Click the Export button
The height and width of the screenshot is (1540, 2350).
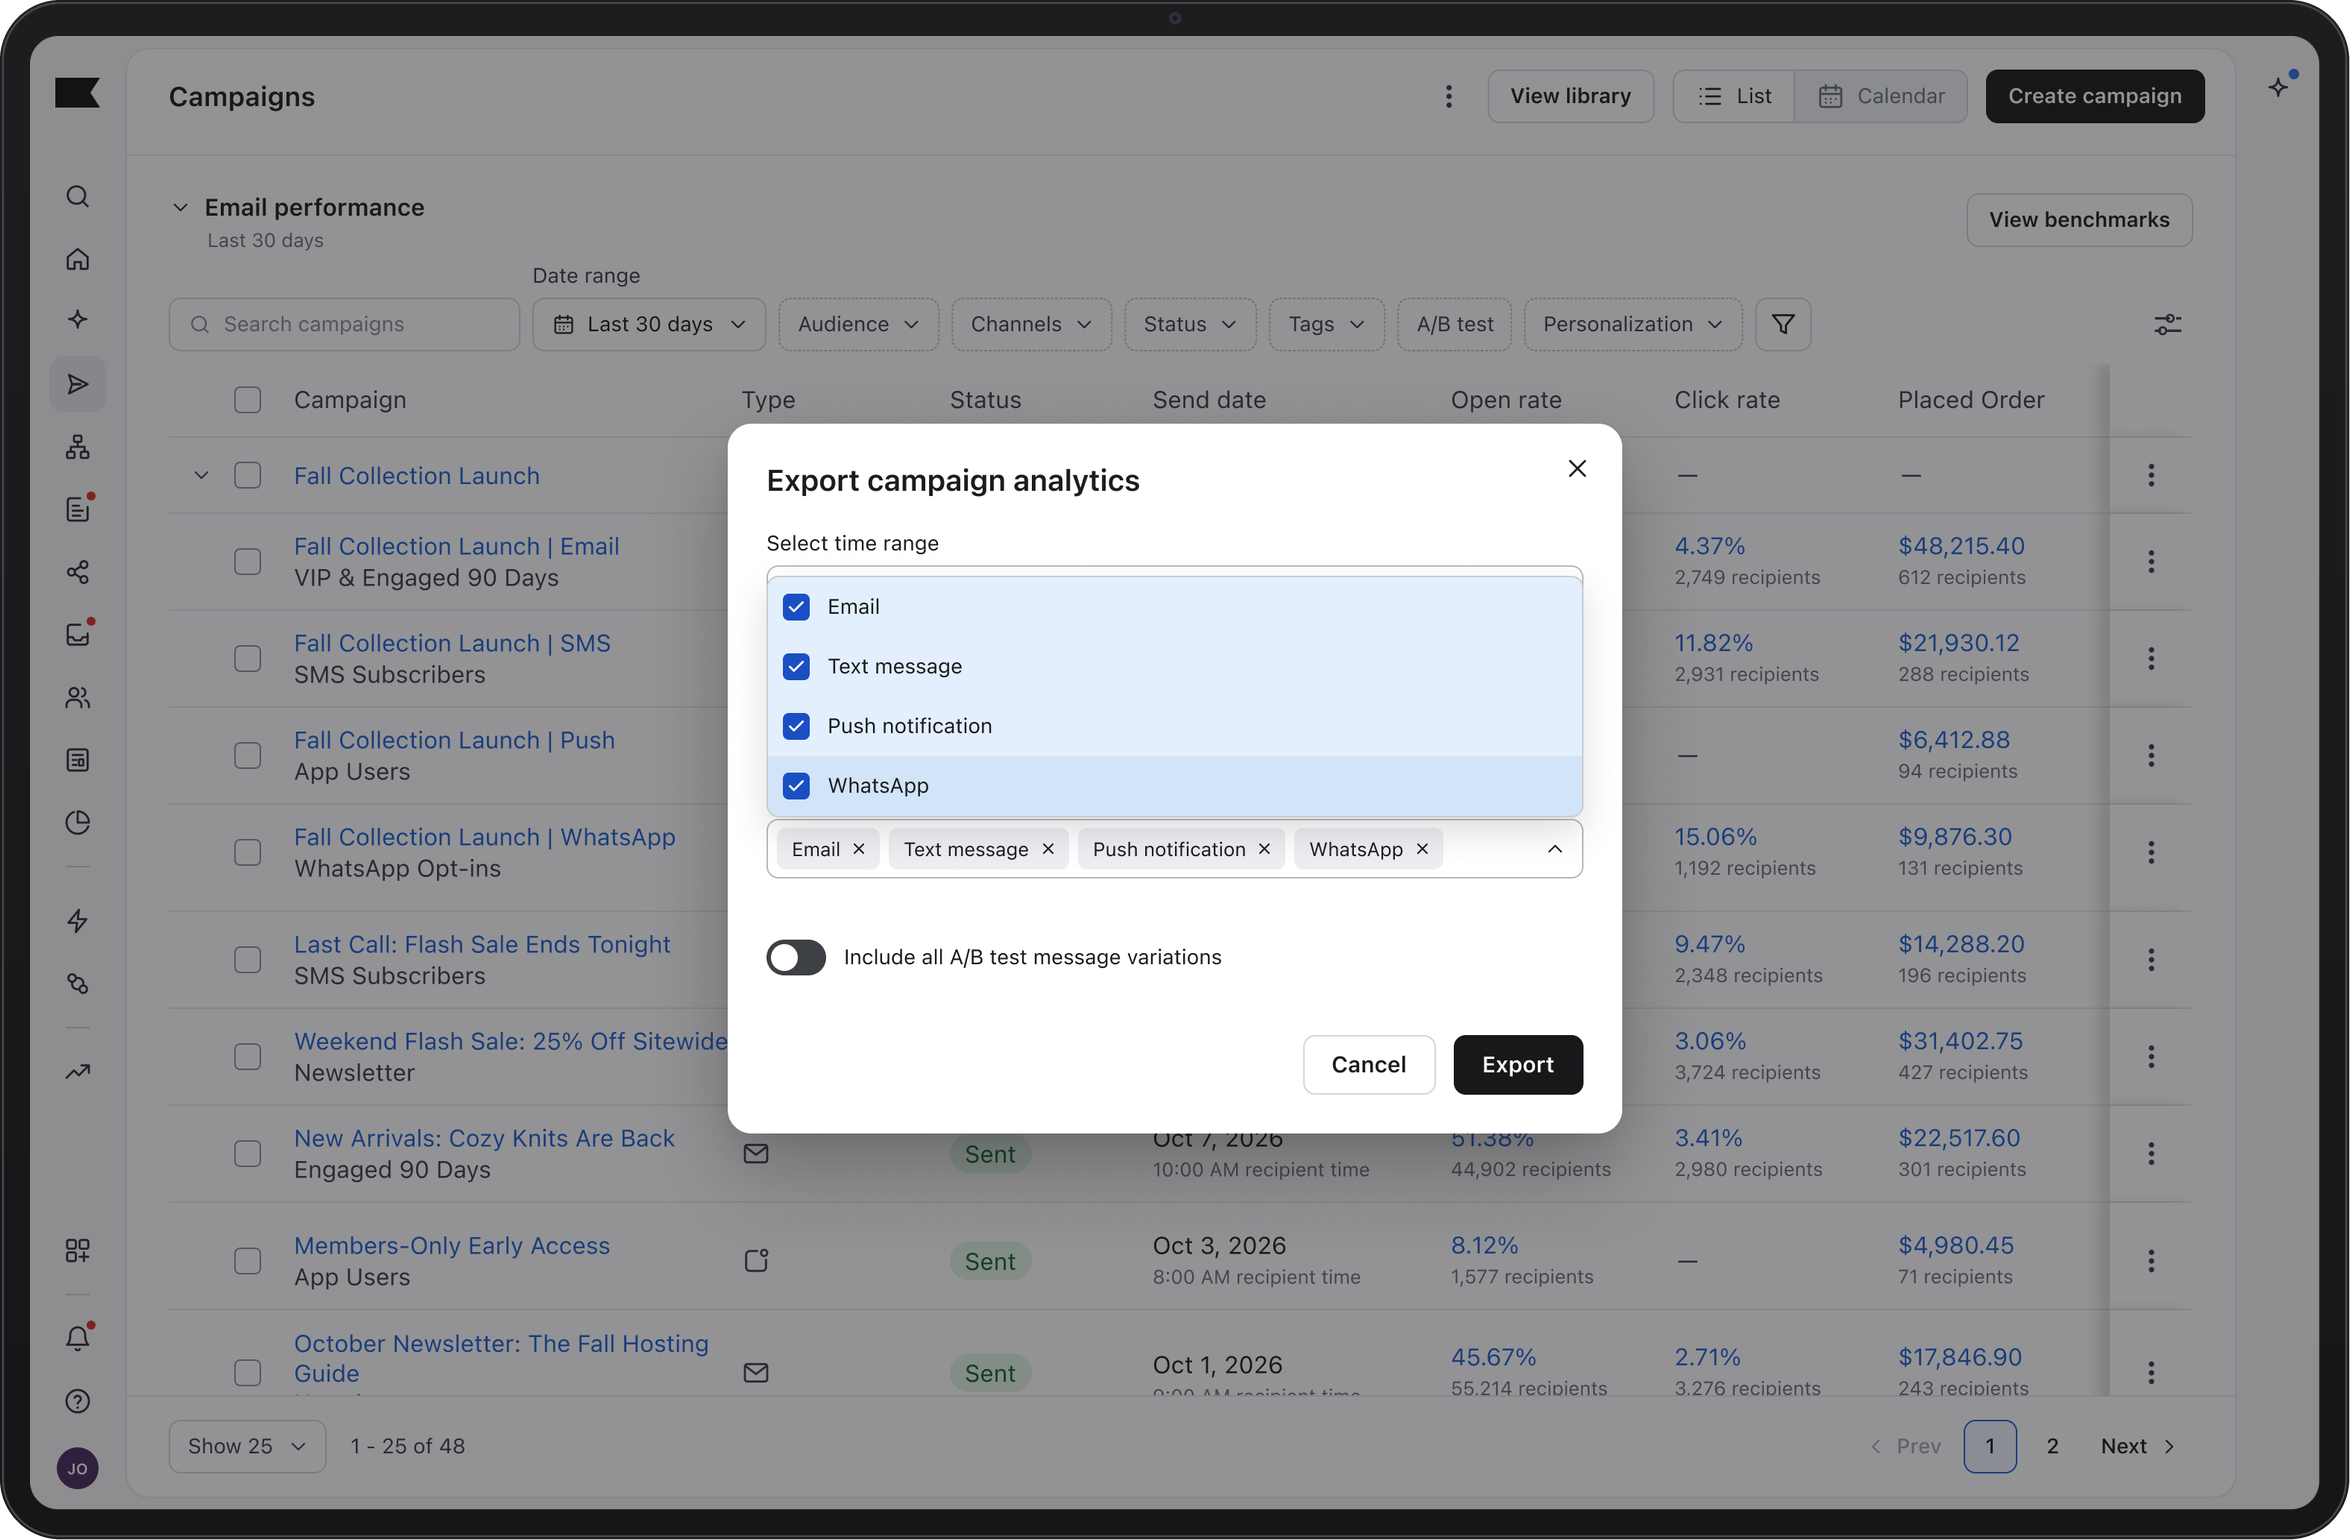pyautogui.click(x=1517, y=1065)
